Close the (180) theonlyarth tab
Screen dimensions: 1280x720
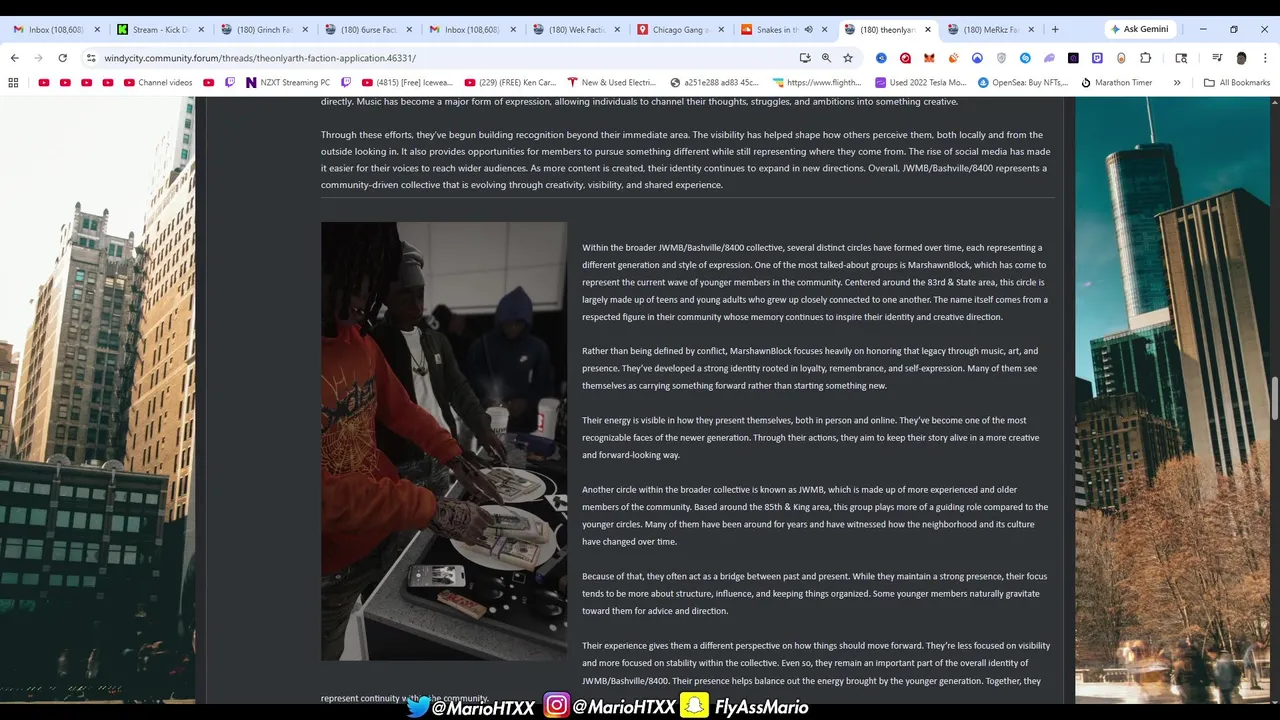point(928,30)
